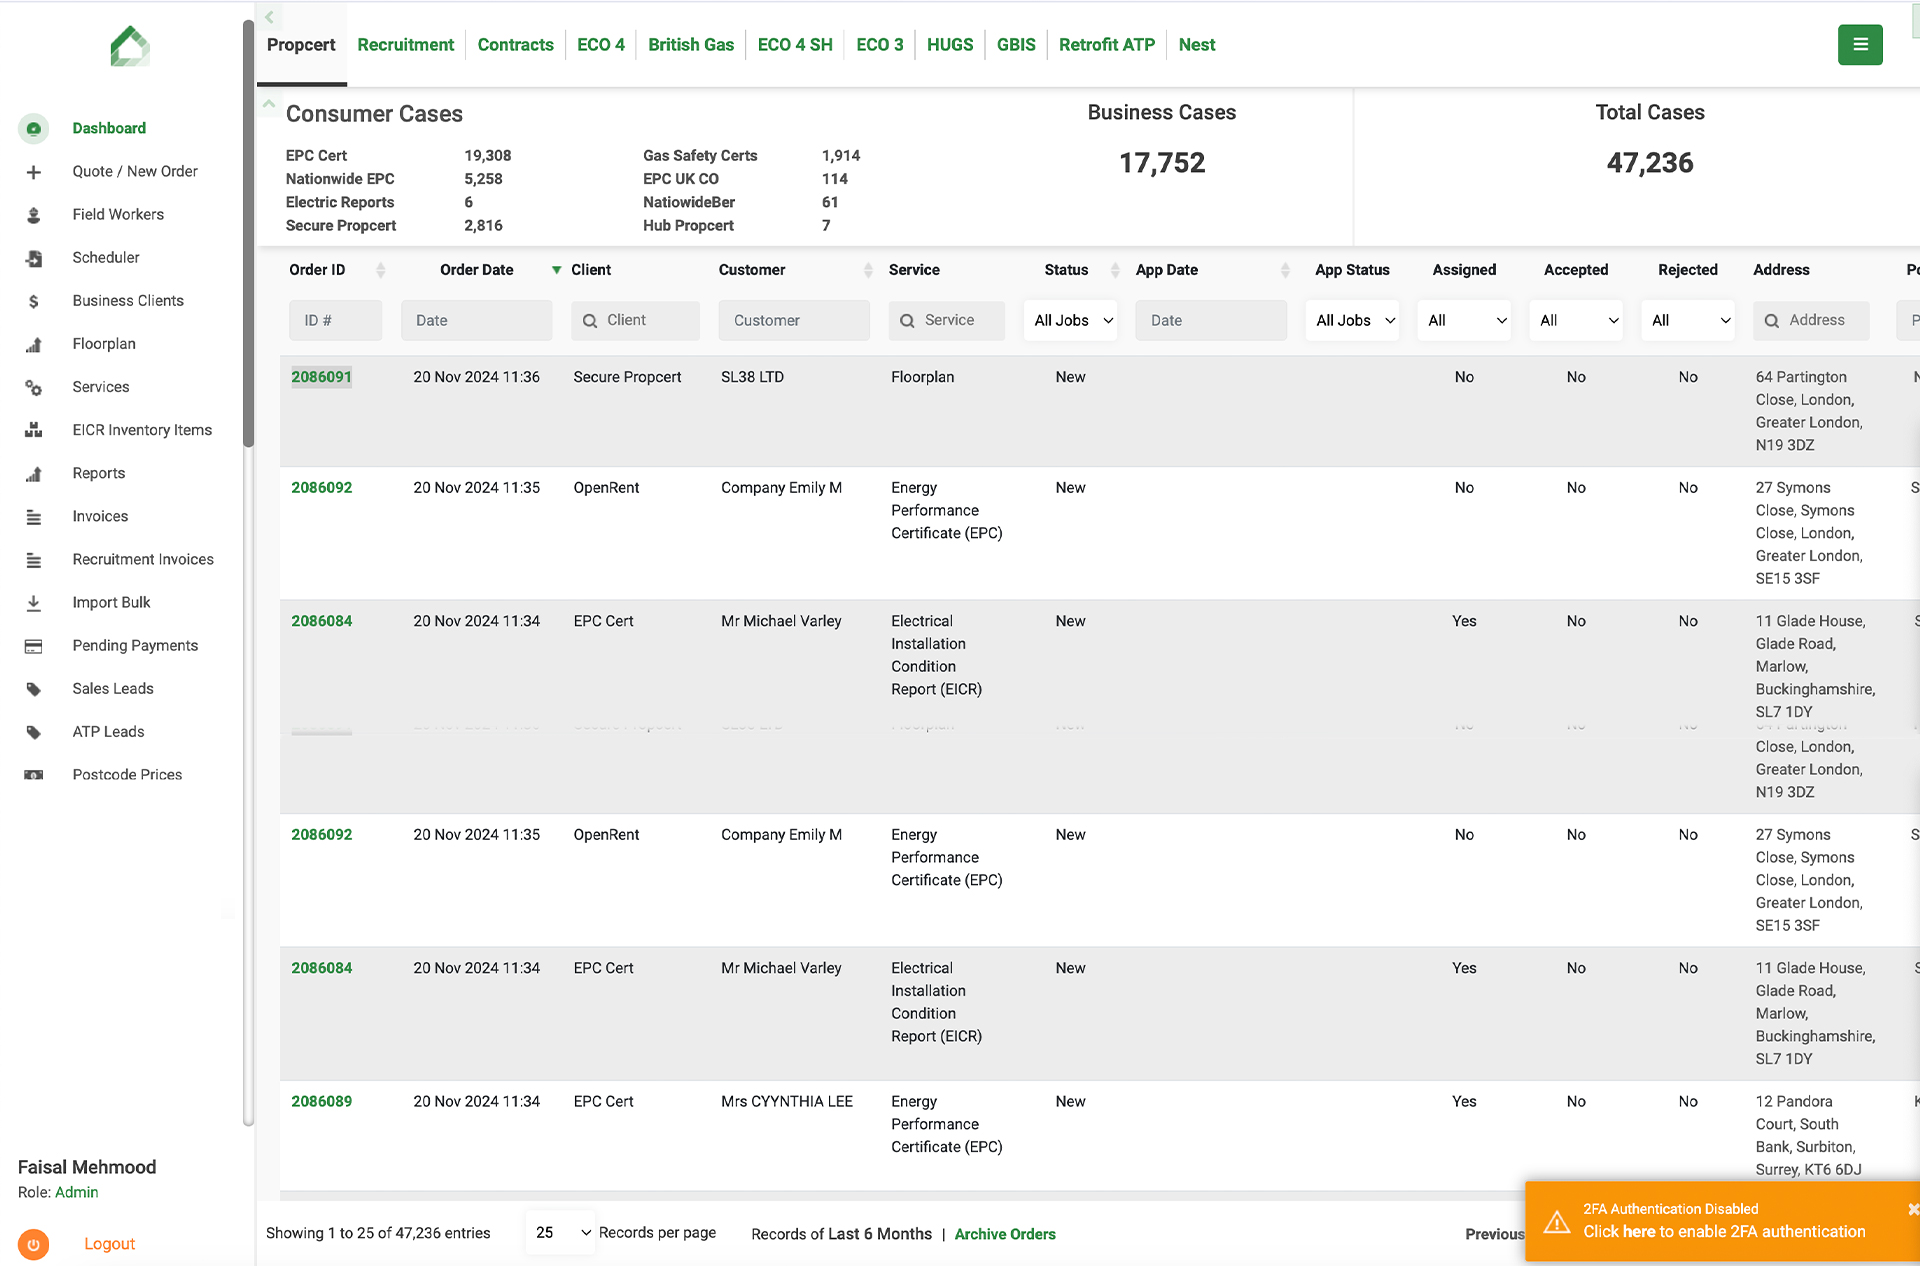Image resolution: width=1920 pixels, height=1266 pixels.
Task: Collapse the sidebar with the left chevron
Action: (x=269, y=17)
